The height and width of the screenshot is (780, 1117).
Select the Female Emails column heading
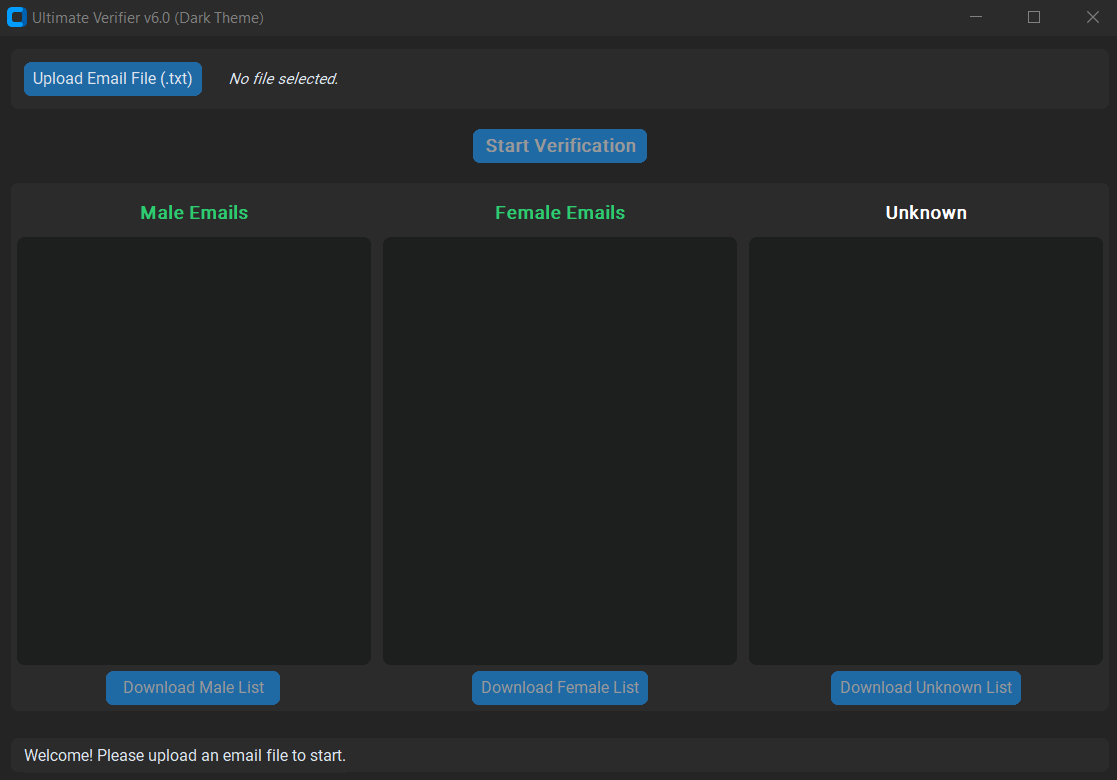[560, 213]
